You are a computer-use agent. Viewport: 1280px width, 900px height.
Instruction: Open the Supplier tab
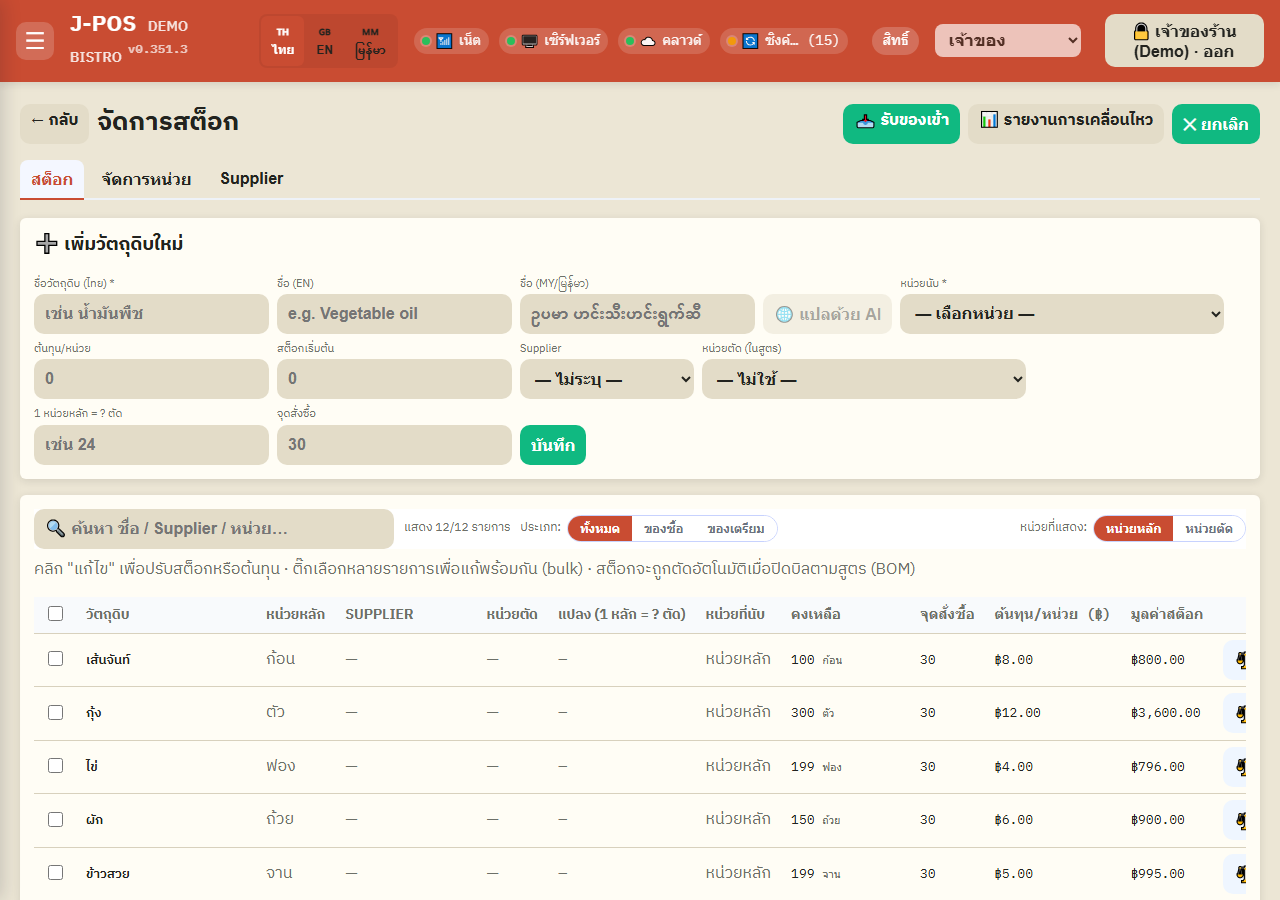click(x=252, y=179)
